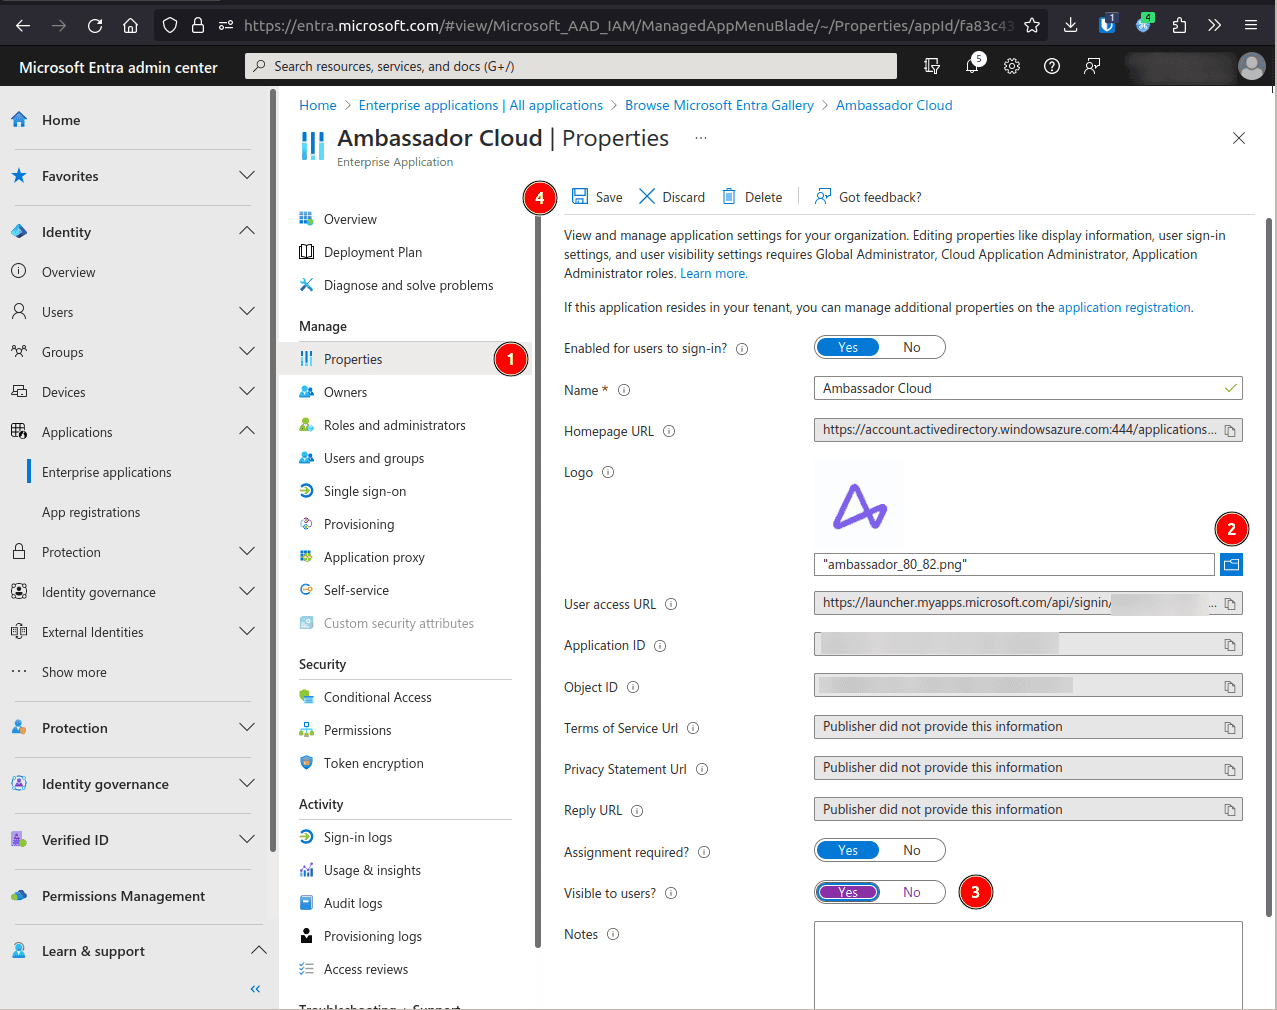This screenshot has height=1010, width=1277.
Task: Go to Enterprise applications | All applications breadcrumb
Action: (481, 105)
